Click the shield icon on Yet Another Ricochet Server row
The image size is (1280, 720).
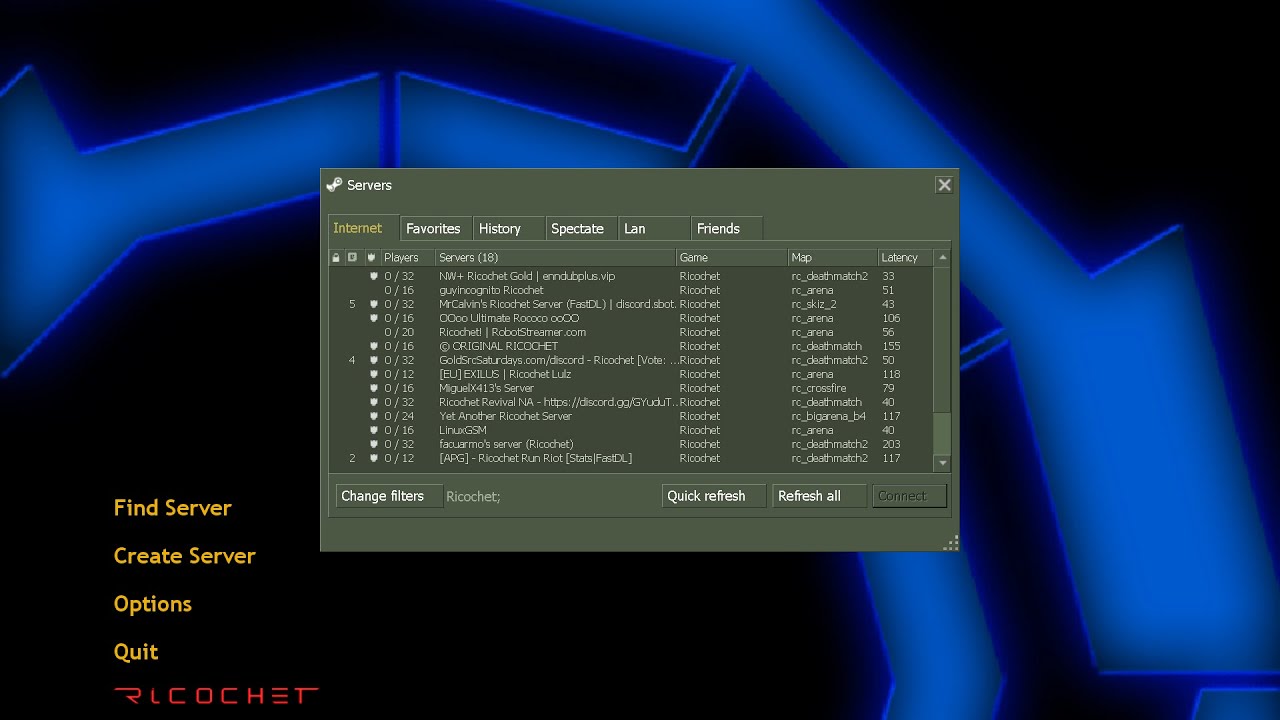coord(374,416)
